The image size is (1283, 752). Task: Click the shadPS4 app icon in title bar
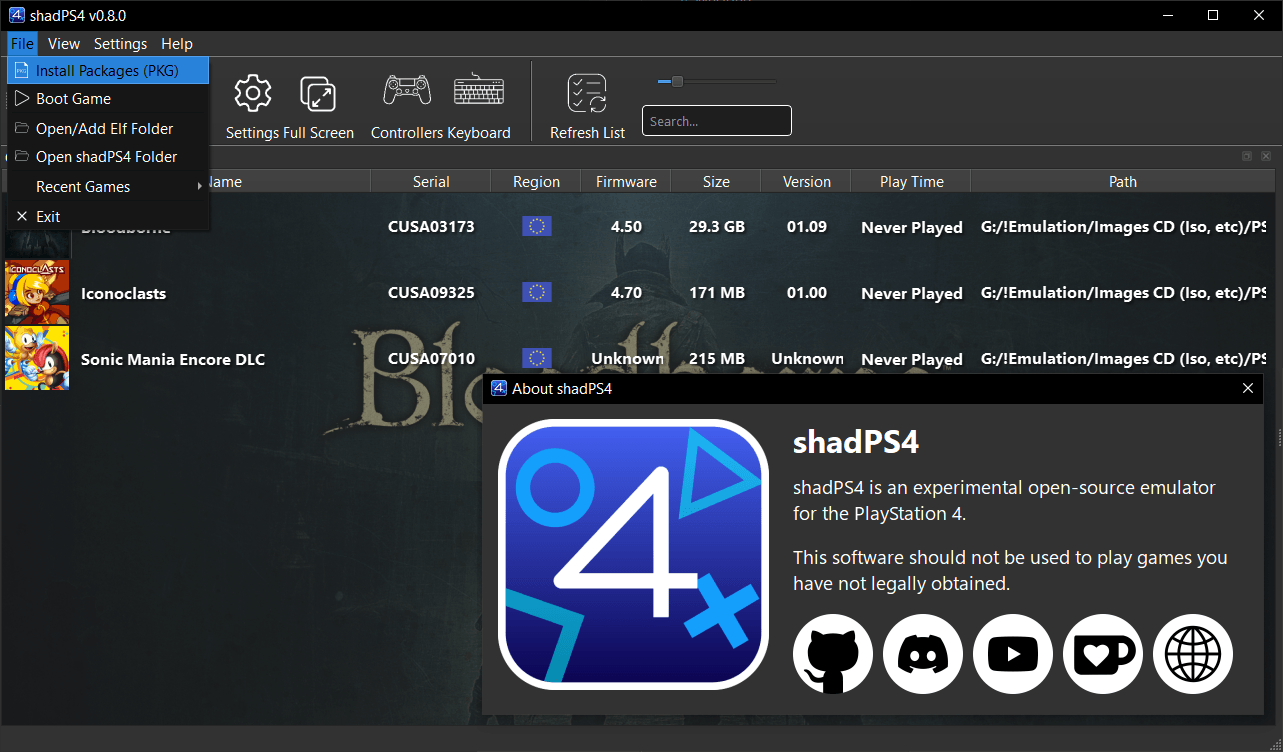point(16,15)
